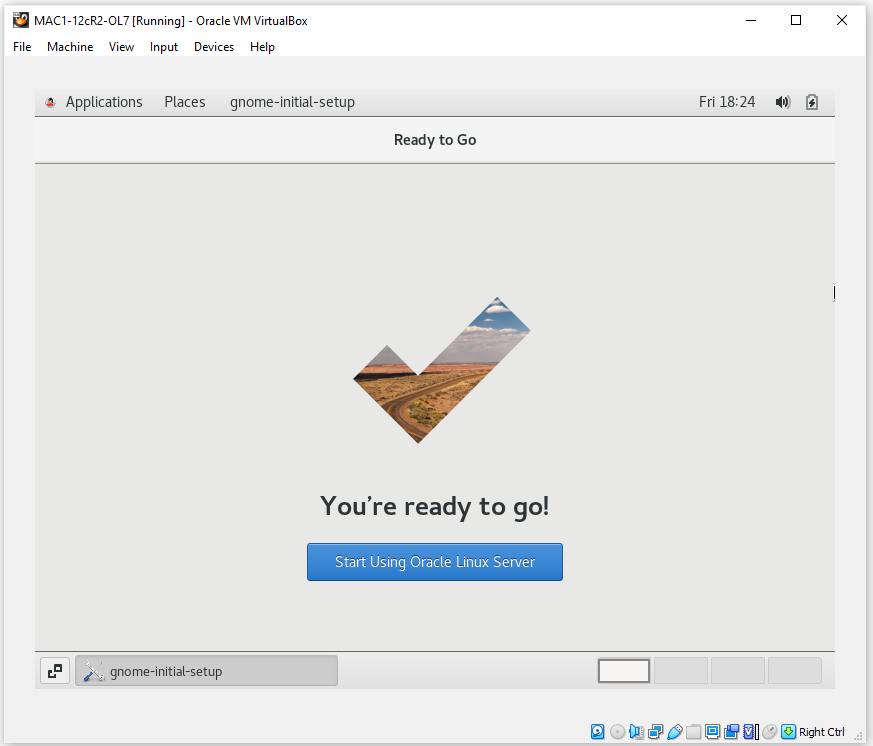Select the first workspace in switcher
Viewport: 873px width, 746px height.
point(624,670)
